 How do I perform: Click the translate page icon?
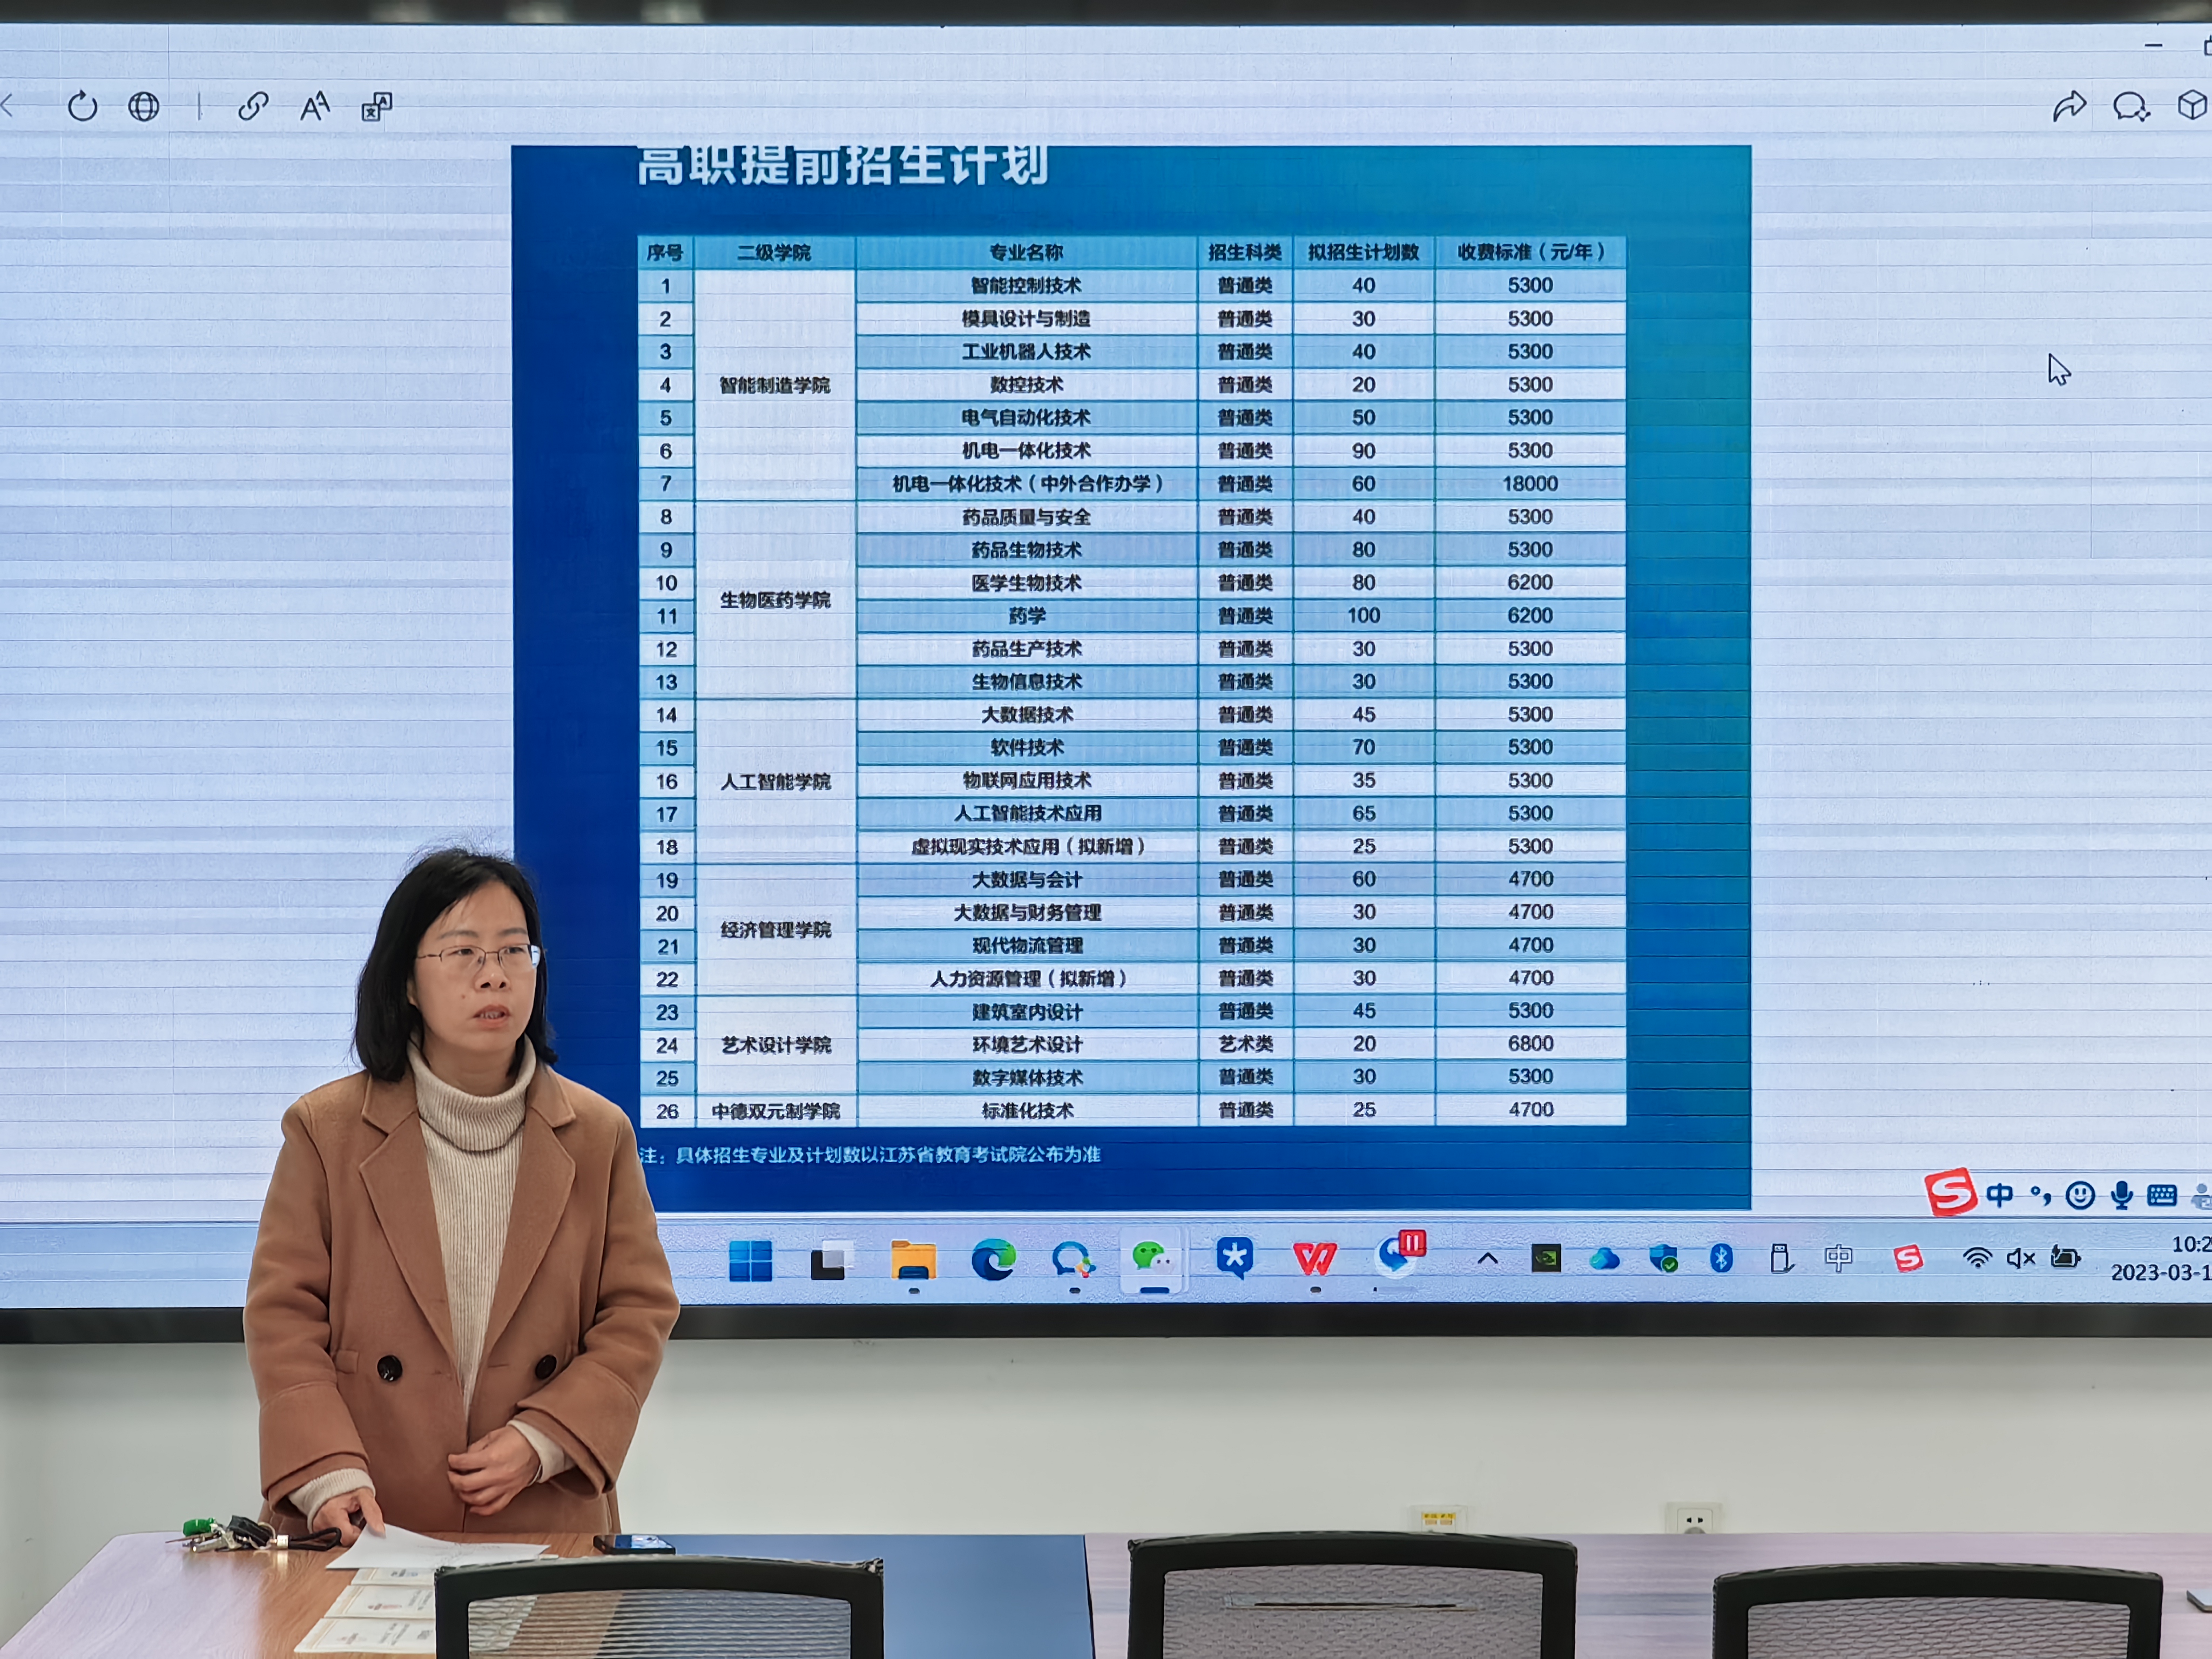[x=377, y=106]
